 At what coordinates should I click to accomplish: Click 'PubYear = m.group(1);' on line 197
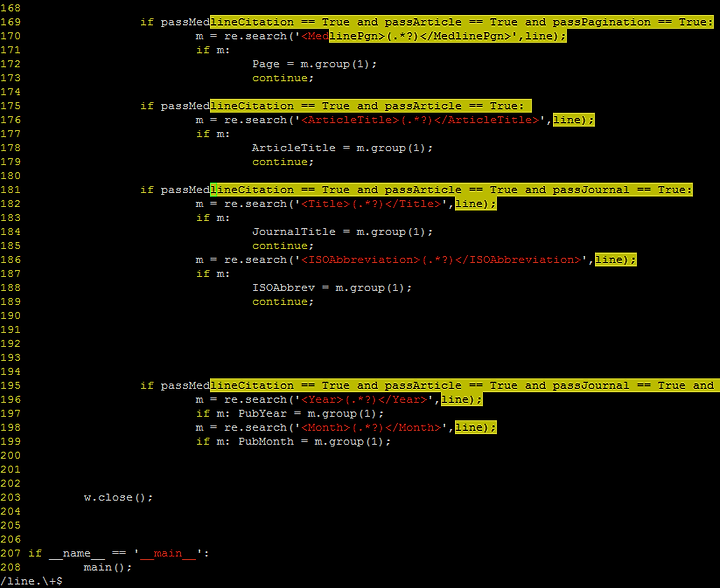(x=311, y=414)
